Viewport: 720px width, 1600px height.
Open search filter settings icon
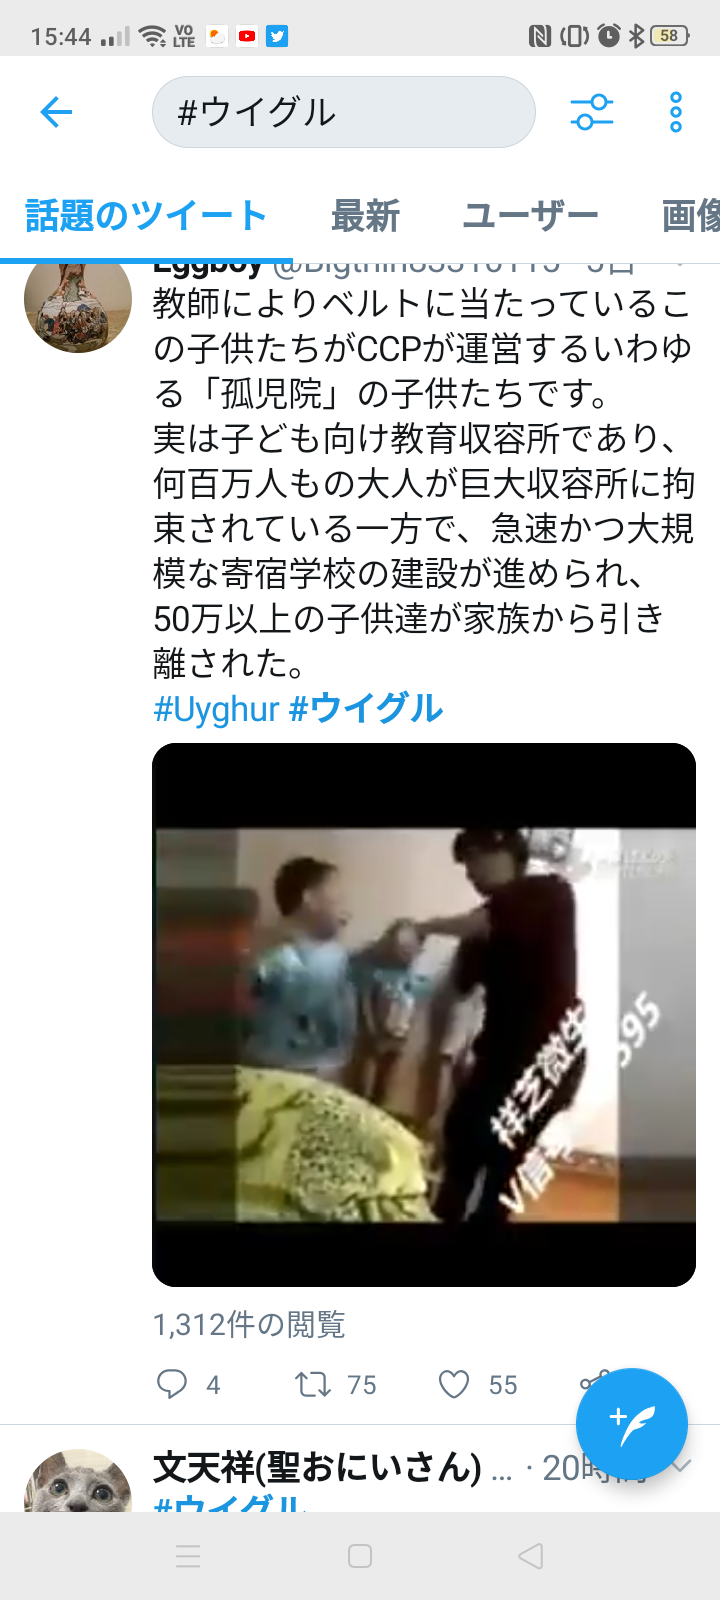coord(592,112)
